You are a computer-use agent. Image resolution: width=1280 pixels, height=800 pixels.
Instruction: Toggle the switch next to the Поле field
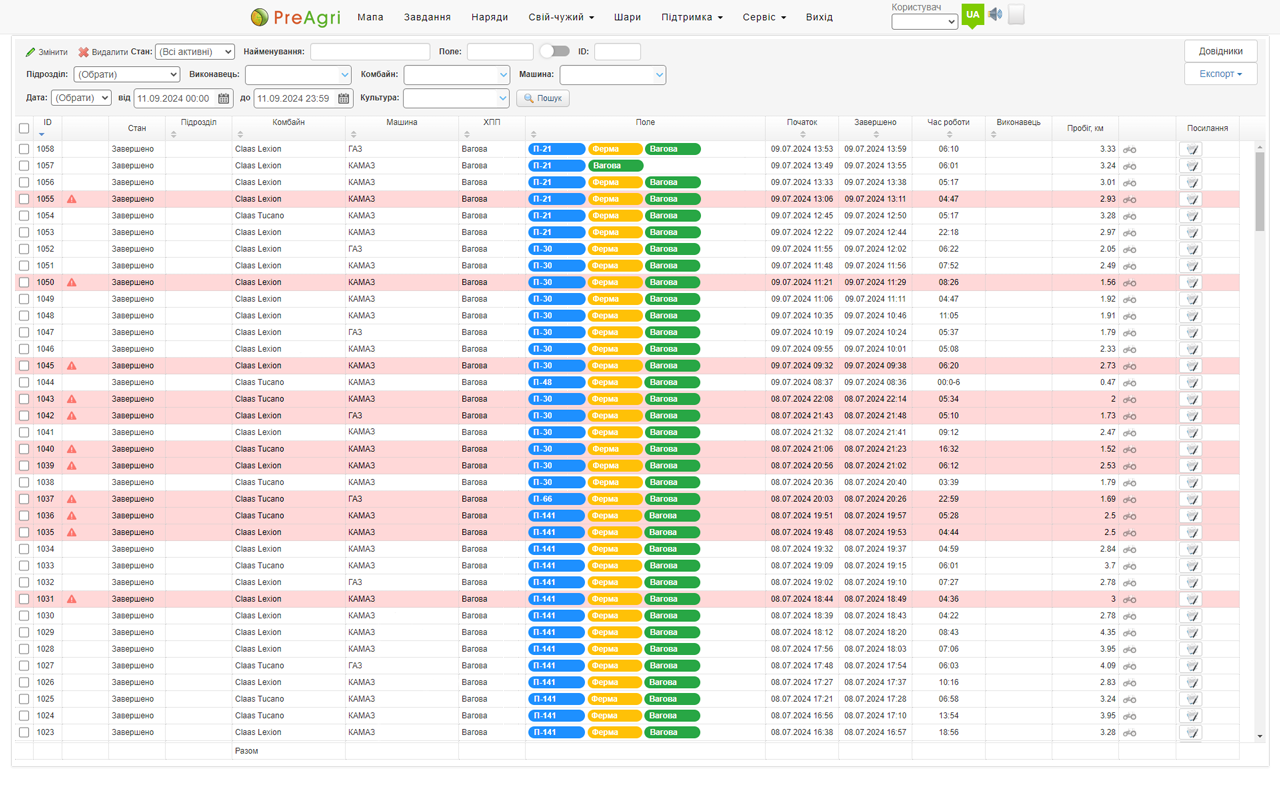554,51
